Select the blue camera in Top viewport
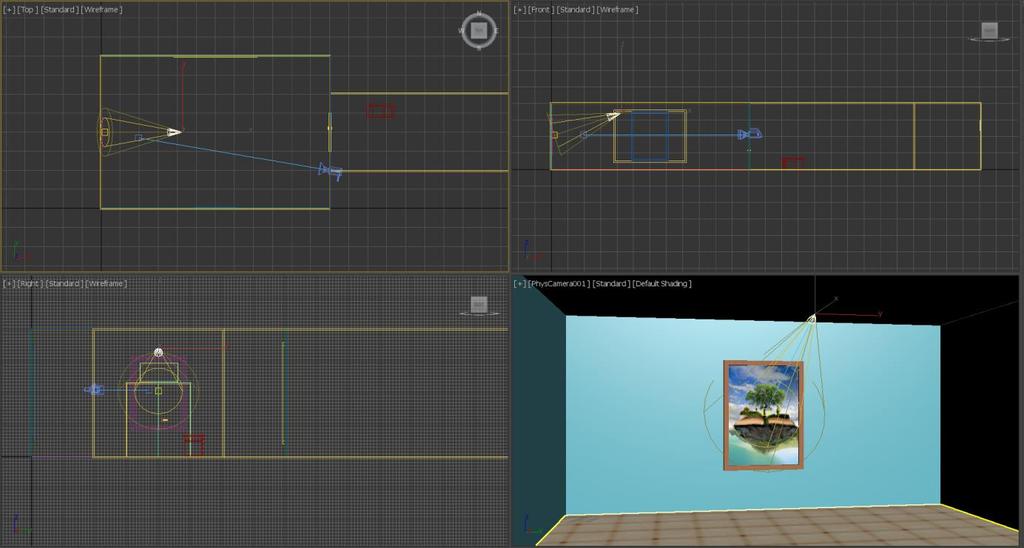Viewport: 1024px width, 548px height. pyautogui.click(x=330, y=171)
